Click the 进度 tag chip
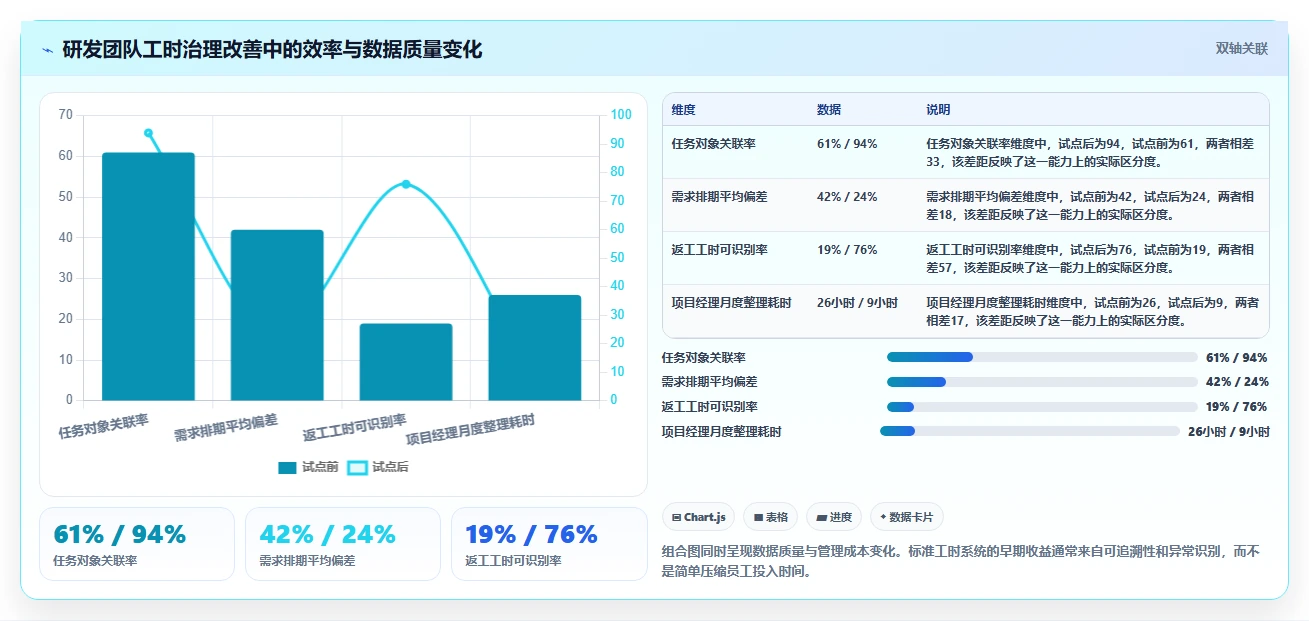 click(834, 517)
